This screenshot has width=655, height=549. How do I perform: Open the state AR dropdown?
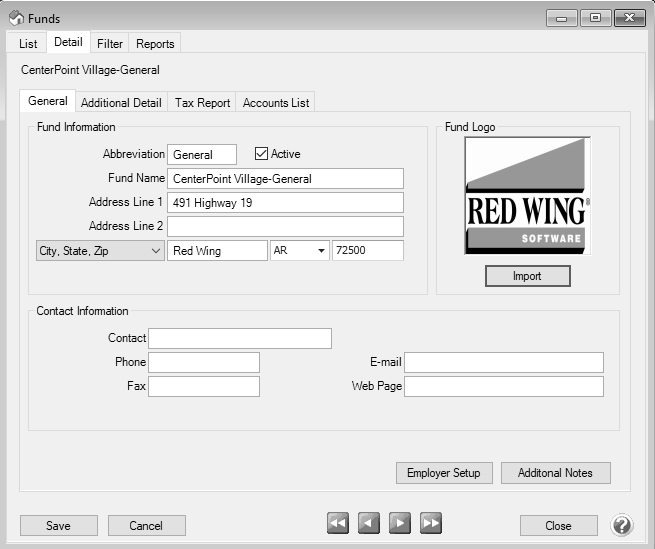click(x=321, y=251)
